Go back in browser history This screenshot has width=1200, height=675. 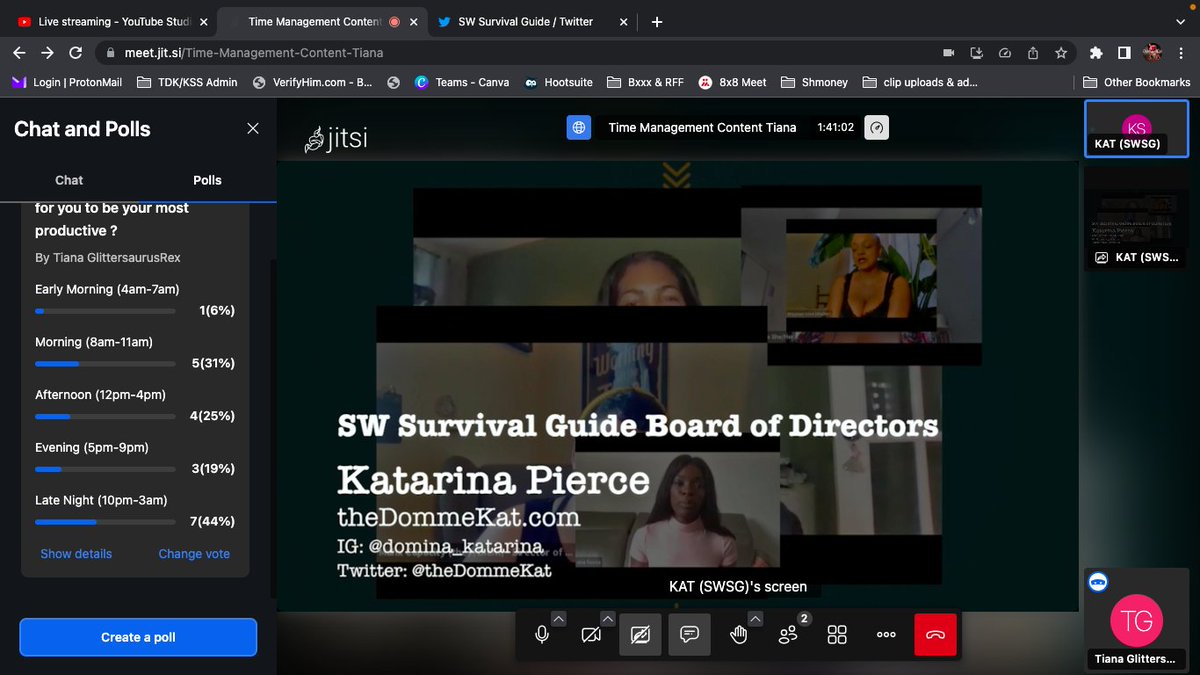click(x=21, y=53)
